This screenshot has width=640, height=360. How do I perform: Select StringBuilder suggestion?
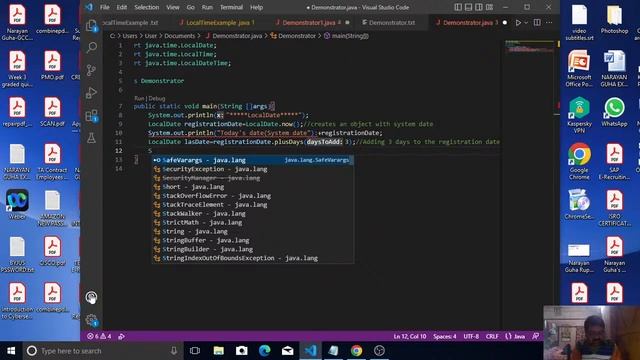pyautogui.click(x=253, y=249)
